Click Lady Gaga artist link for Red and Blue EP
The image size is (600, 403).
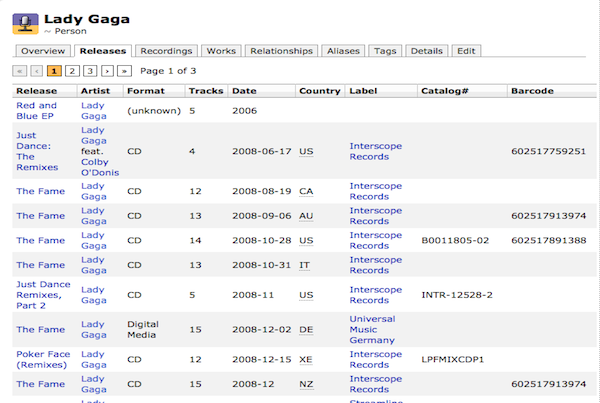[94, 111]
